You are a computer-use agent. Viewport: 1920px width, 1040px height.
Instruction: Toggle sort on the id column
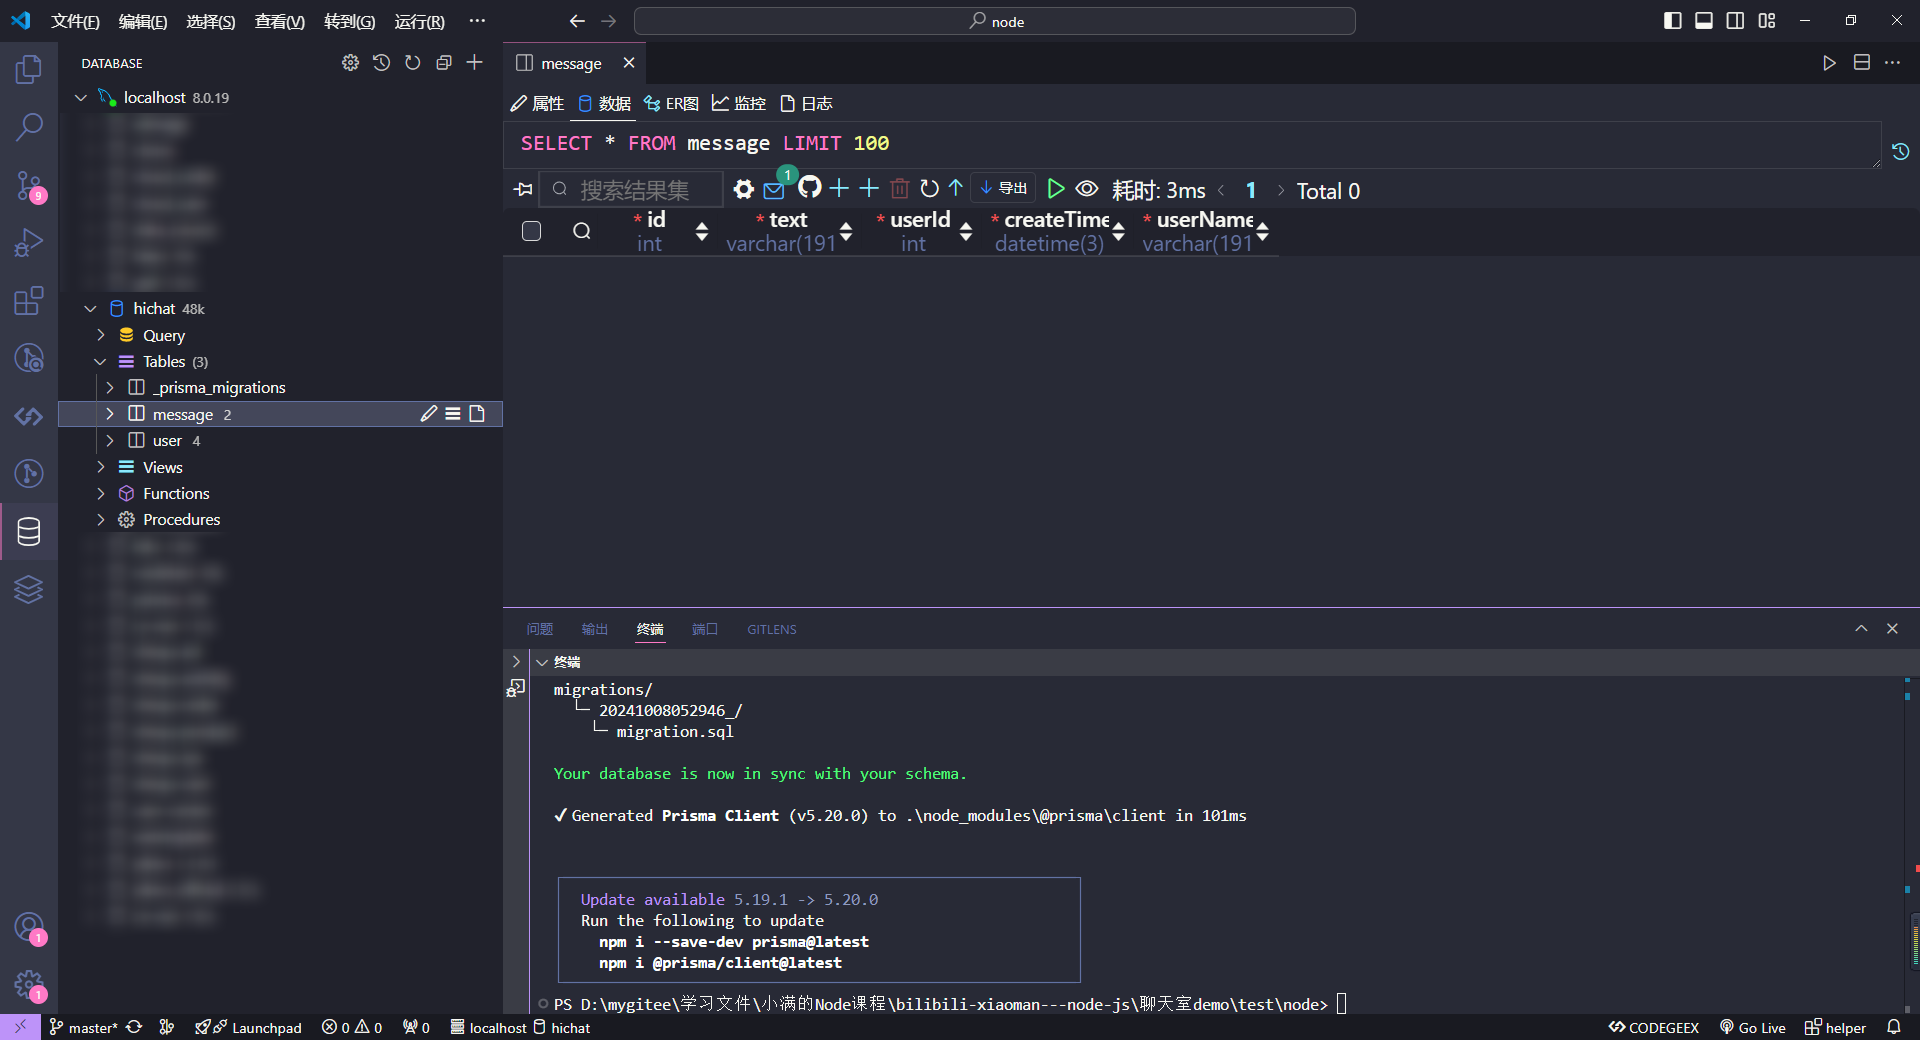702,231
